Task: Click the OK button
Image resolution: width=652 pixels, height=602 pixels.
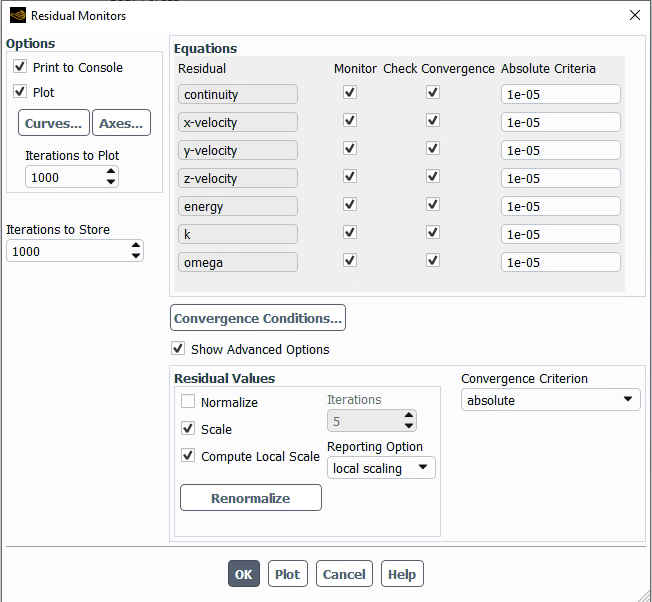Action: click(x=244, y=574)
